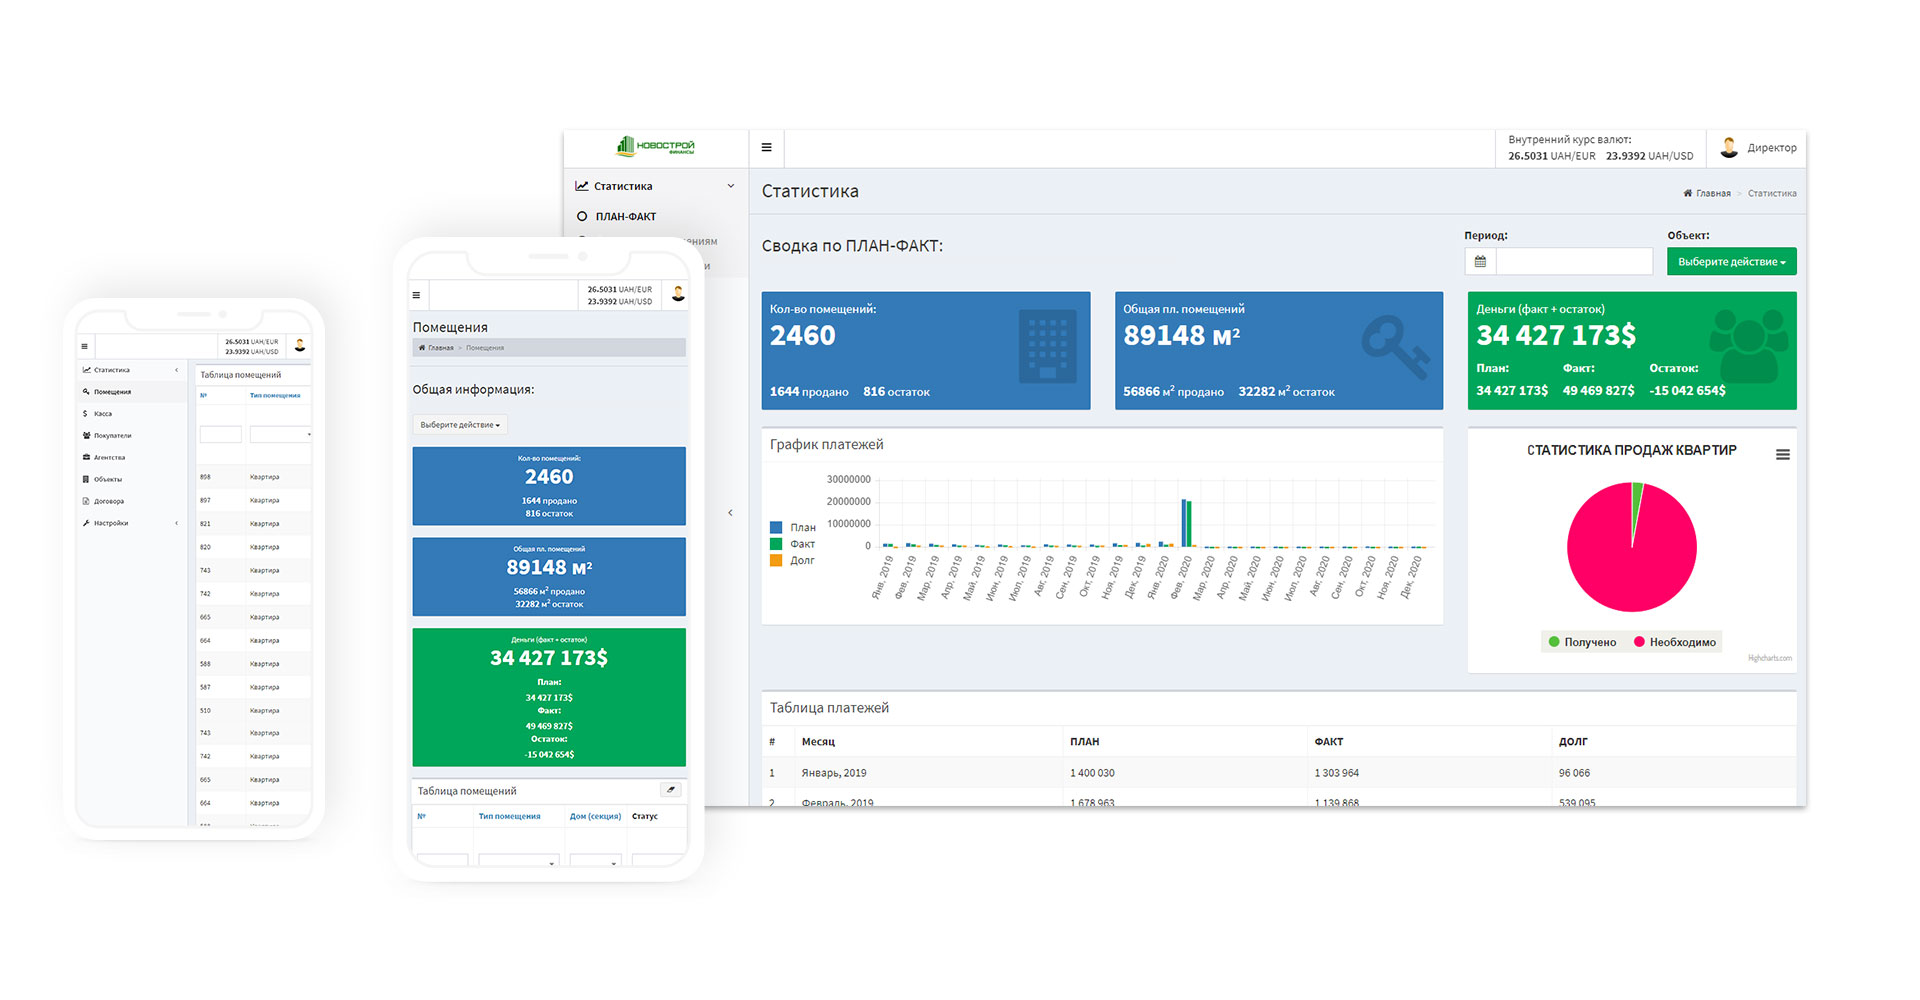Tap user avatar on small left phone
1920x1000 pixels.
[x=299, y=345]
